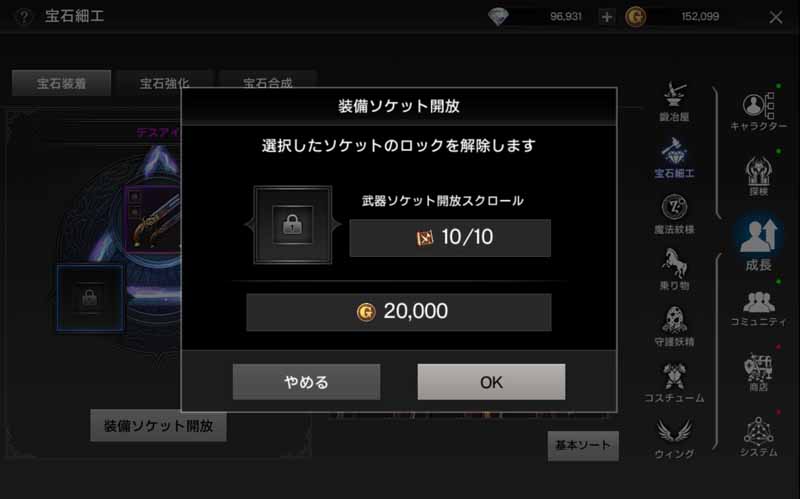
Task: Switch to the 宝石強化 tab
Action: [x=164, y=83]
